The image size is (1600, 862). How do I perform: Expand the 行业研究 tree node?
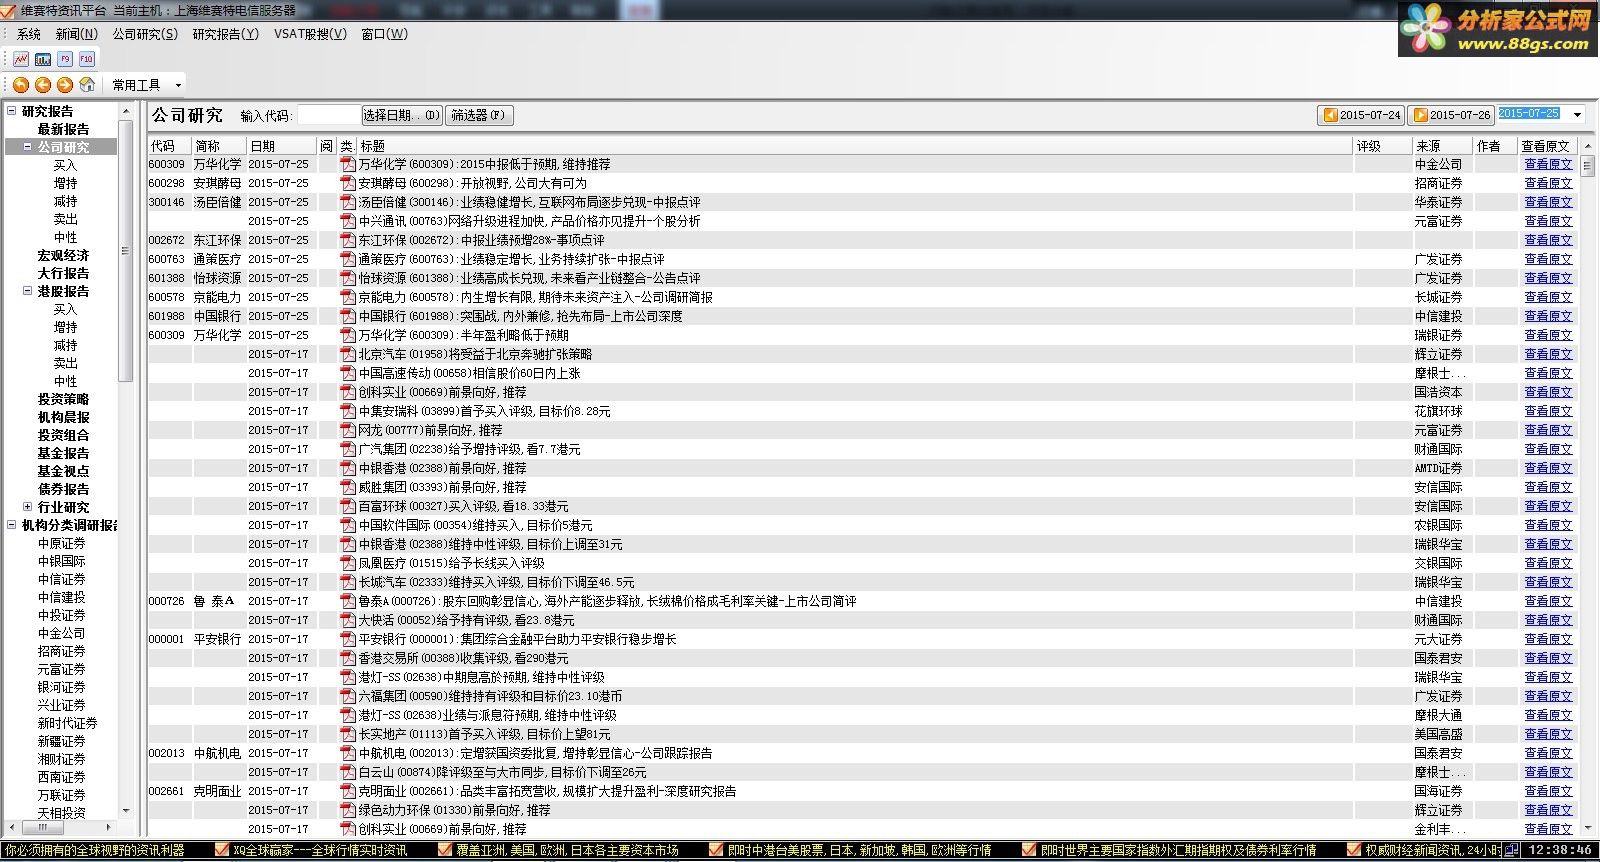28,507
